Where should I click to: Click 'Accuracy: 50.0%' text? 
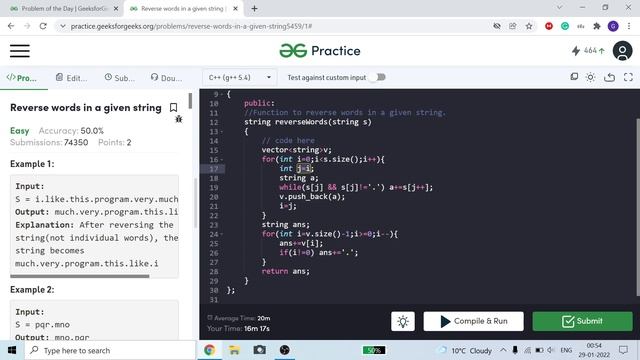click(71, 131)
